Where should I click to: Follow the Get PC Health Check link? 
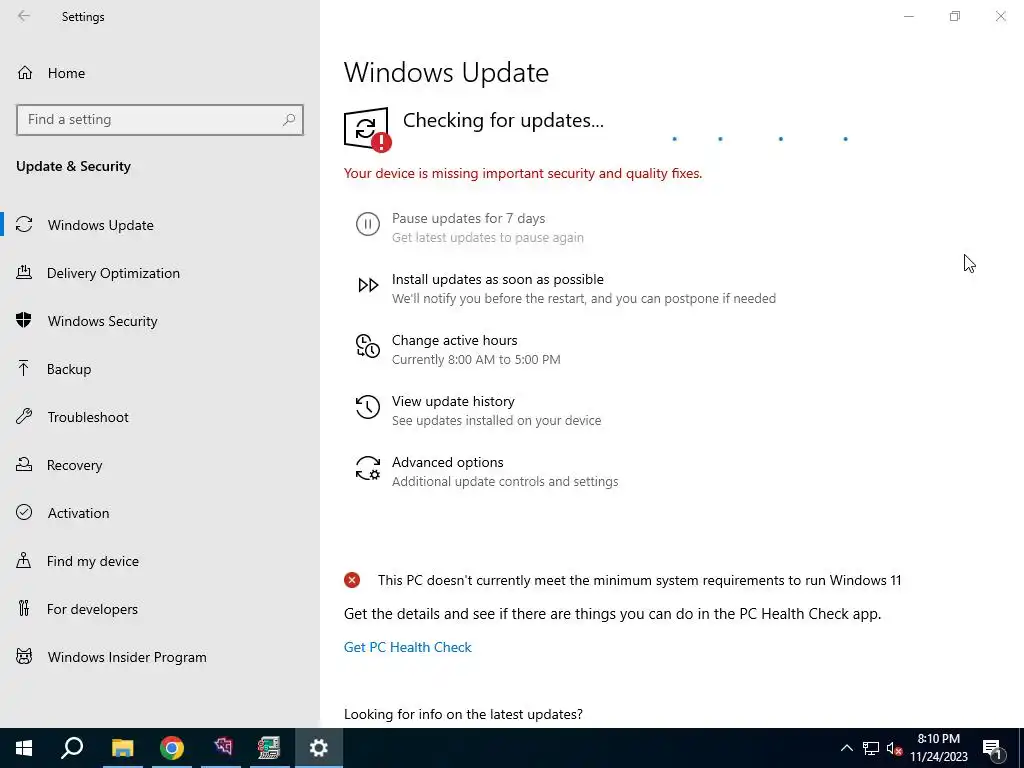click(408, 647)
